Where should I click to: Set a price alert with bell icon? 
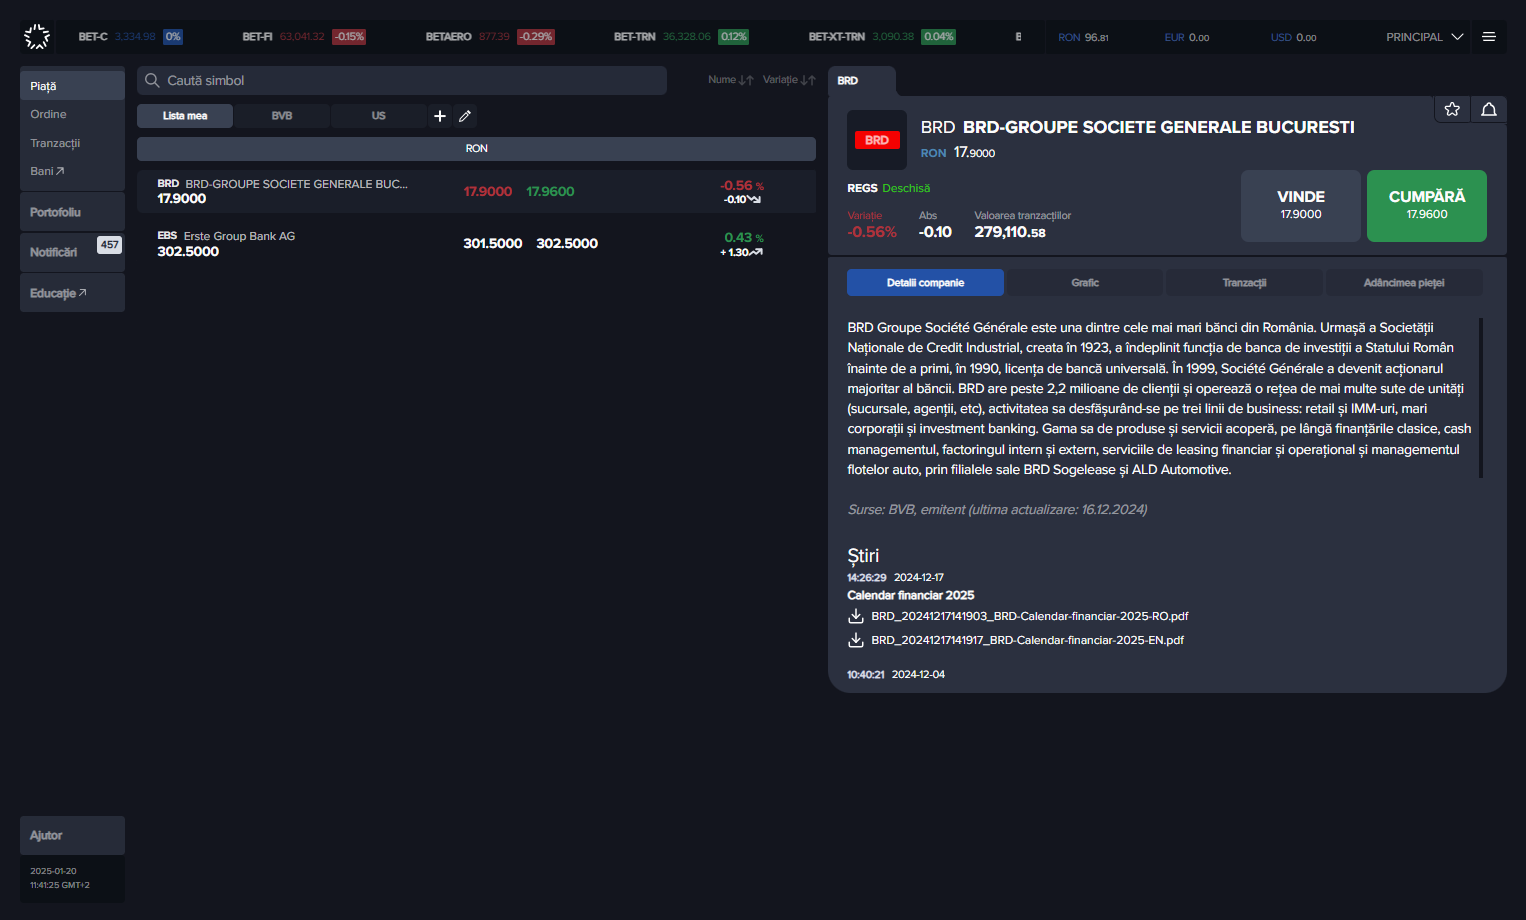tap(1489, 109)
